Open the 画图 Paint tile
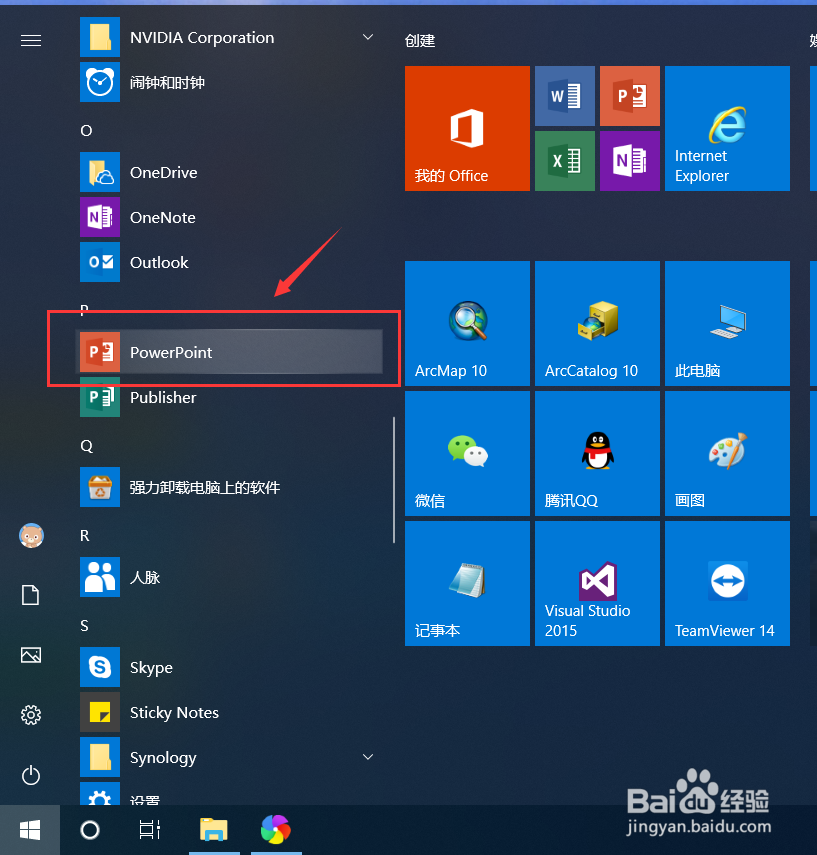The width and height of the screenshot is (817, 855). 728,453
